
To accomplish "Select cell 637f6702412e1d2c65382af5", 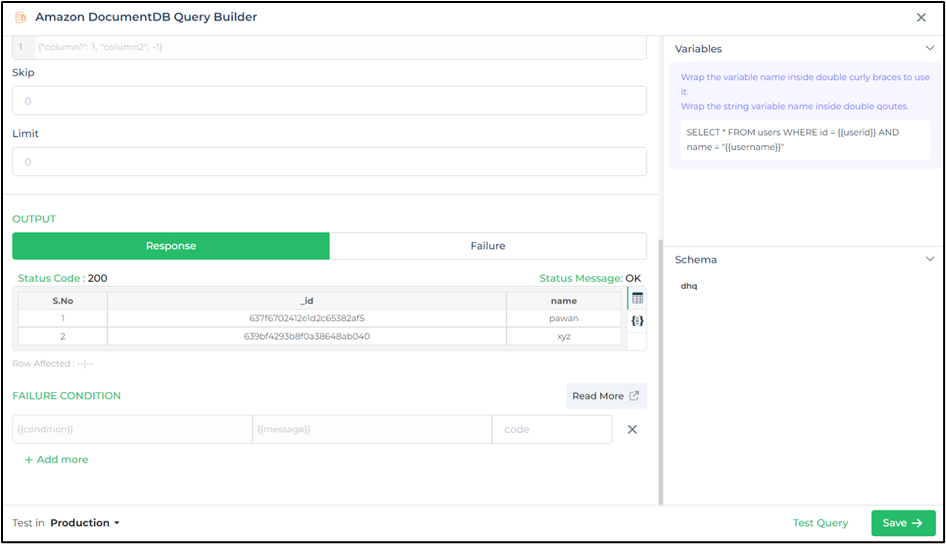I will [x=306, y=318].
